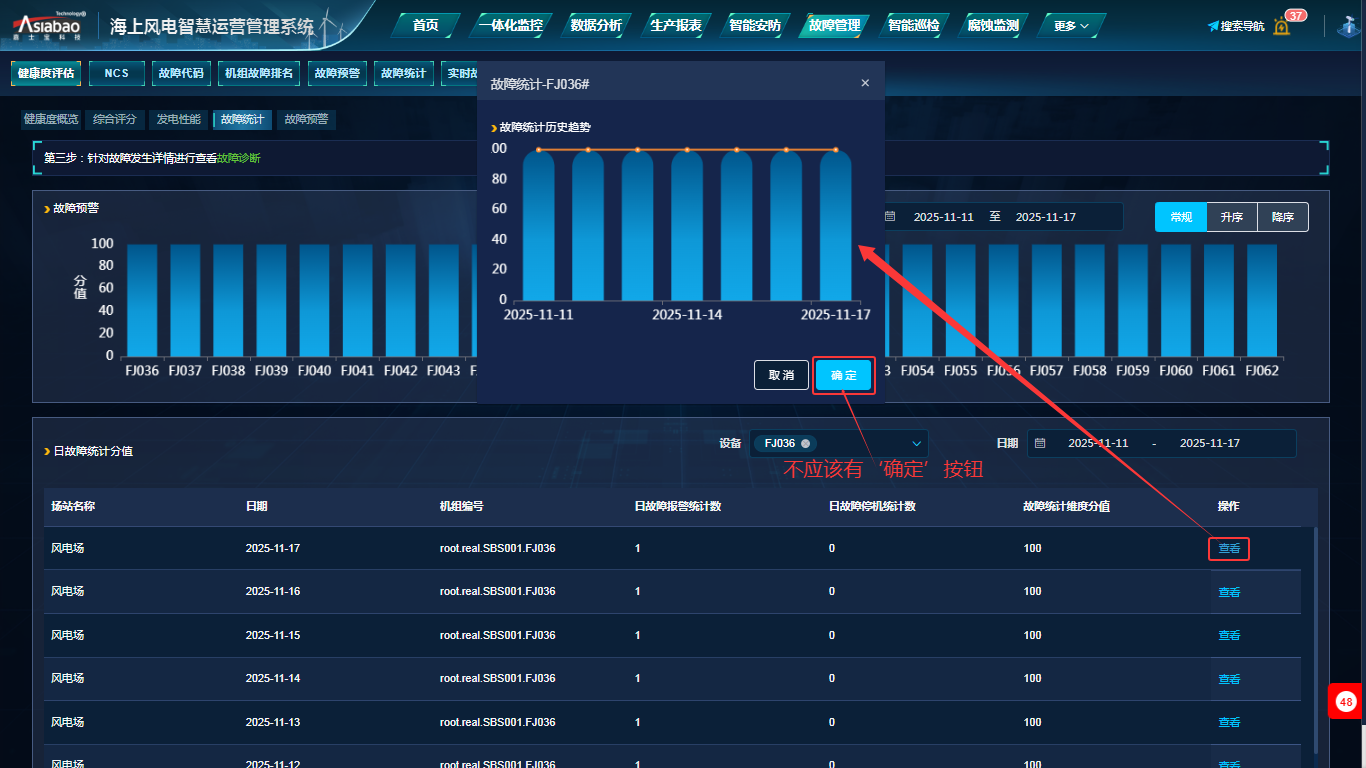Open the 数据分析 top menu
Viewport: 1366px width, 768px height.
pyautogui.click(x=596, y=25)
